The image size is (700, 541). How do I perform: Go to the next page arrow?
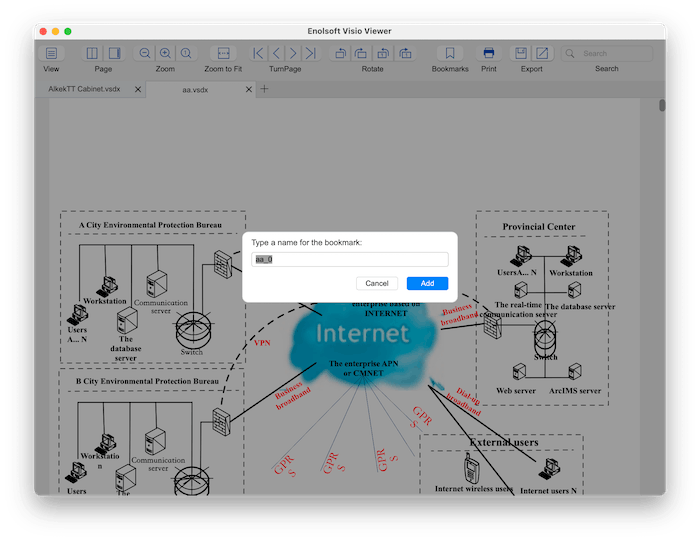pyautogui.click(x=293, y=53)
